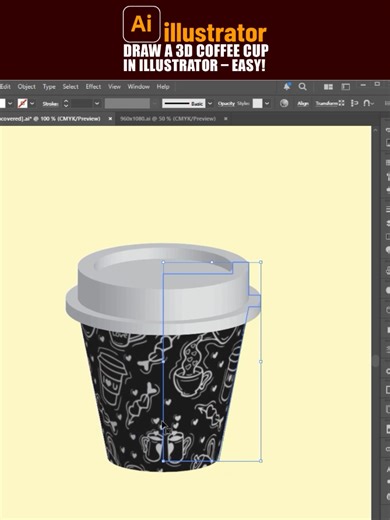The width and height of the screenshot is (390, 520).
Task: Open the workspace switcher icon
Action: coord(346,87)
